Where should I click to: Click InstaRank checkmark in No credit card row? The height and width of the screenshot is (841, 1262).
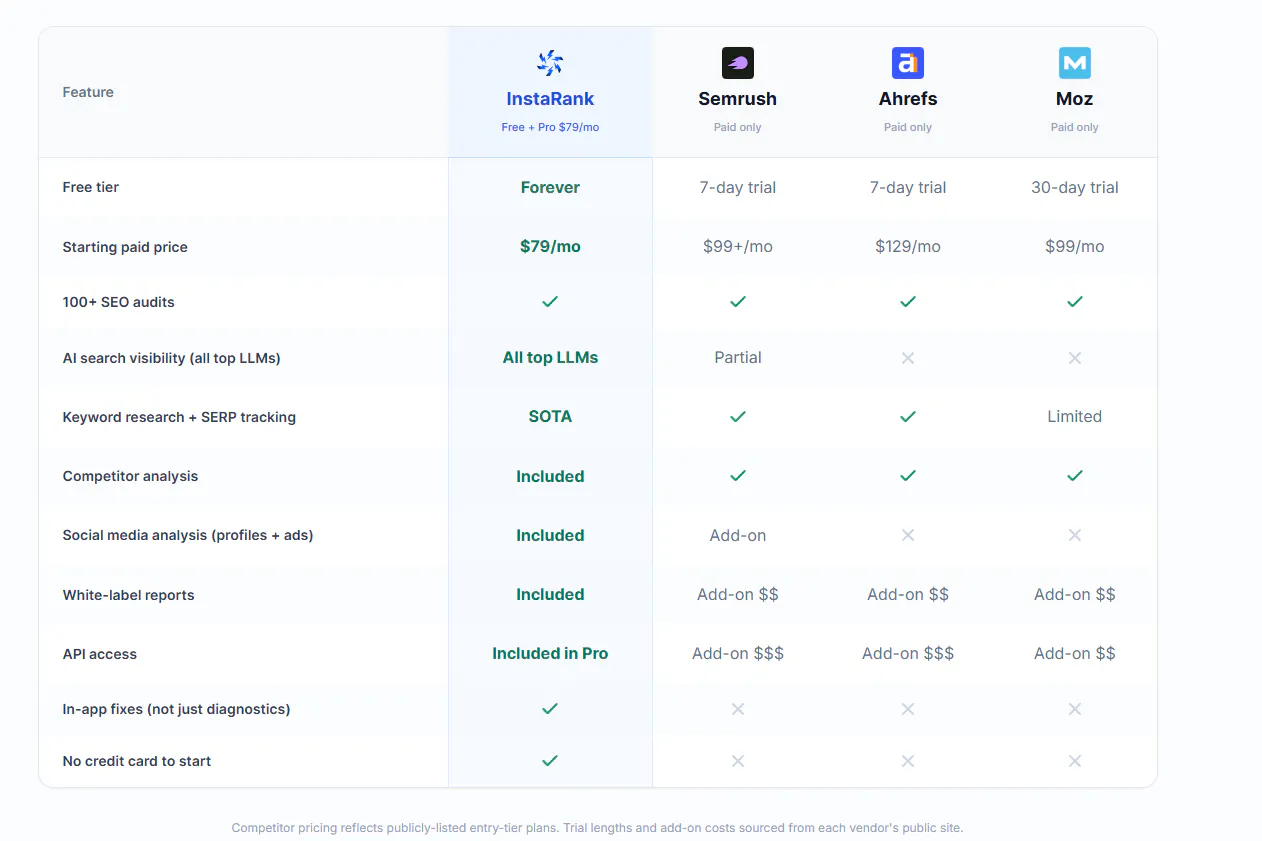click(x=550, y=760)
